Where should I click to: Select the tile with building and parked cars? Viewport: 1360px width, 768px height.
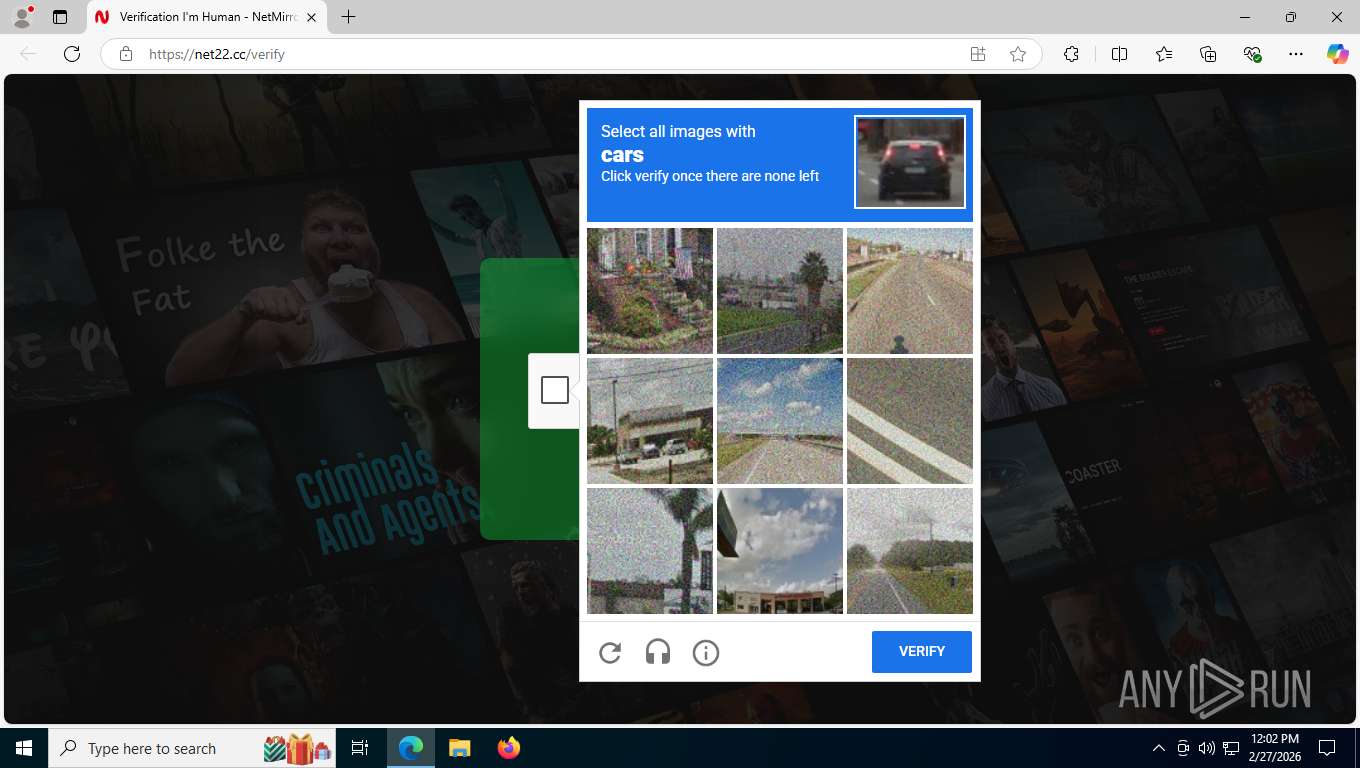pos(650,421)
